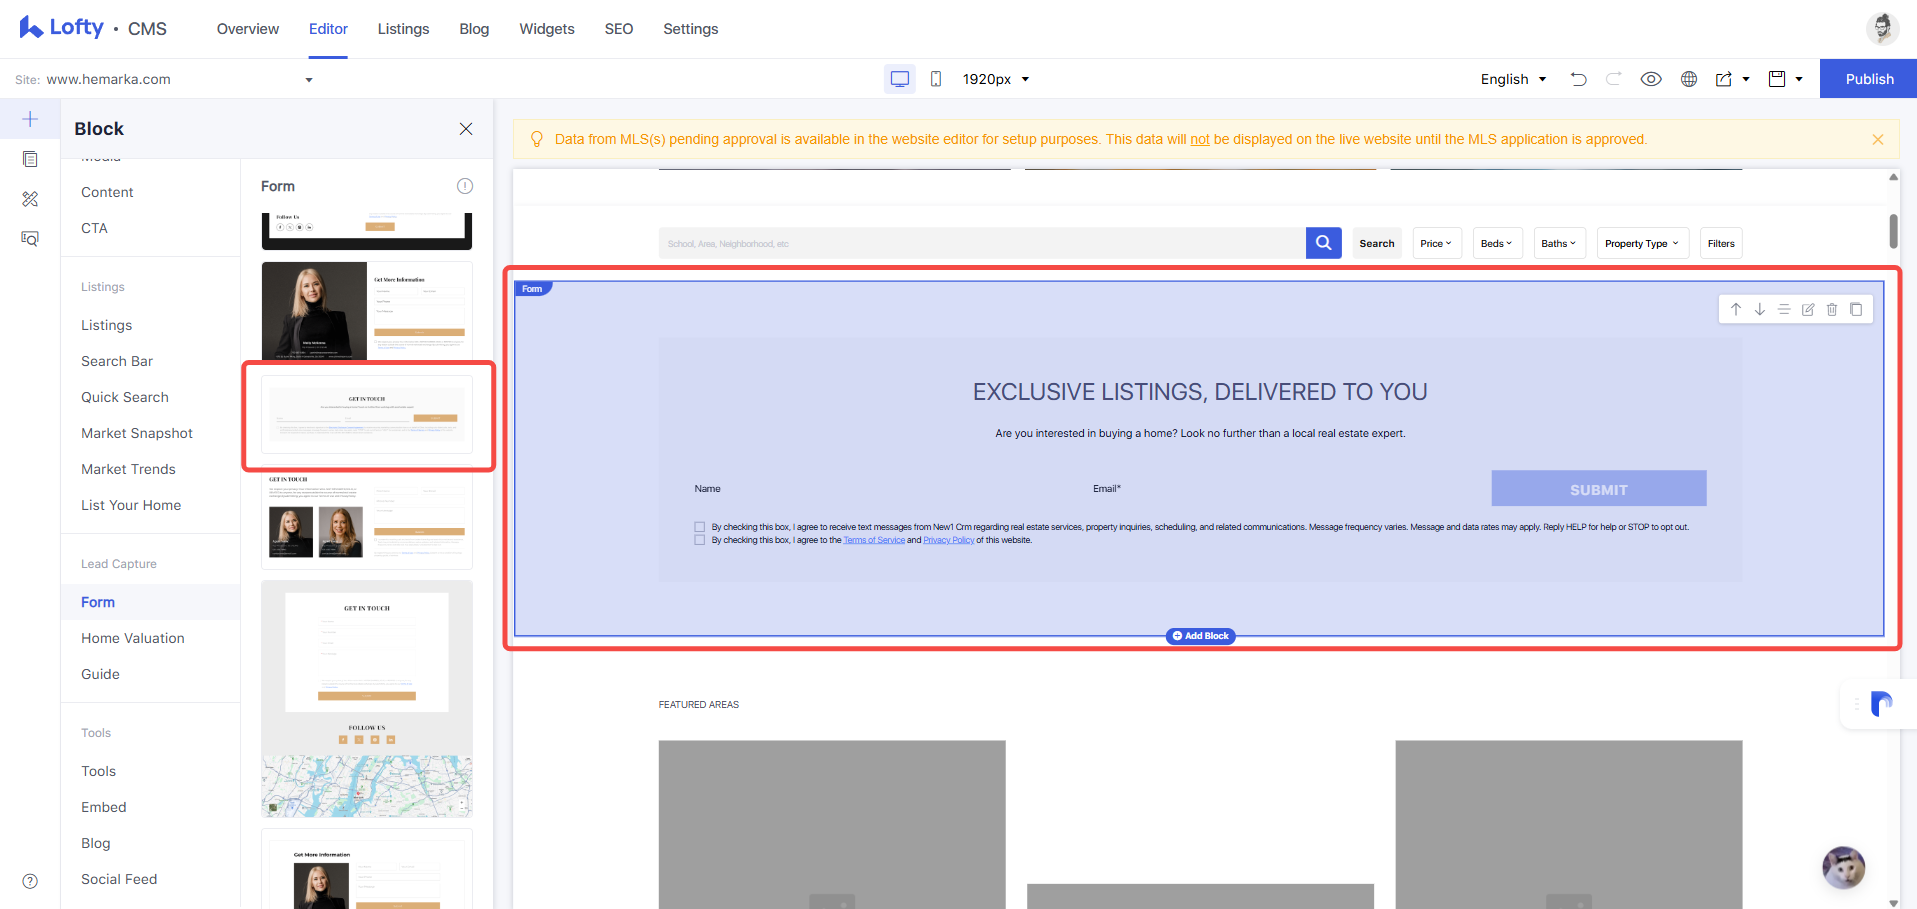
Task: Redo the last change
Action: [x=1614, y=79]
